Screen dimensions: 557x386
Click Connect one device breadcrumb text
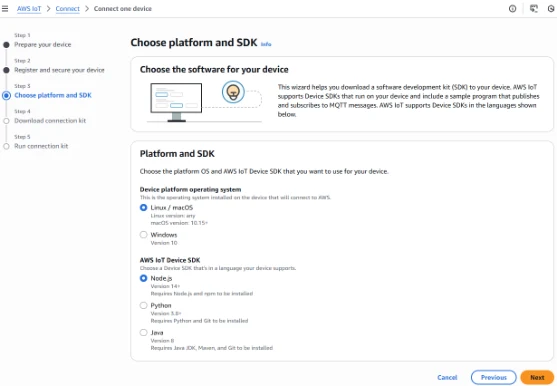(x=123, y=9)
